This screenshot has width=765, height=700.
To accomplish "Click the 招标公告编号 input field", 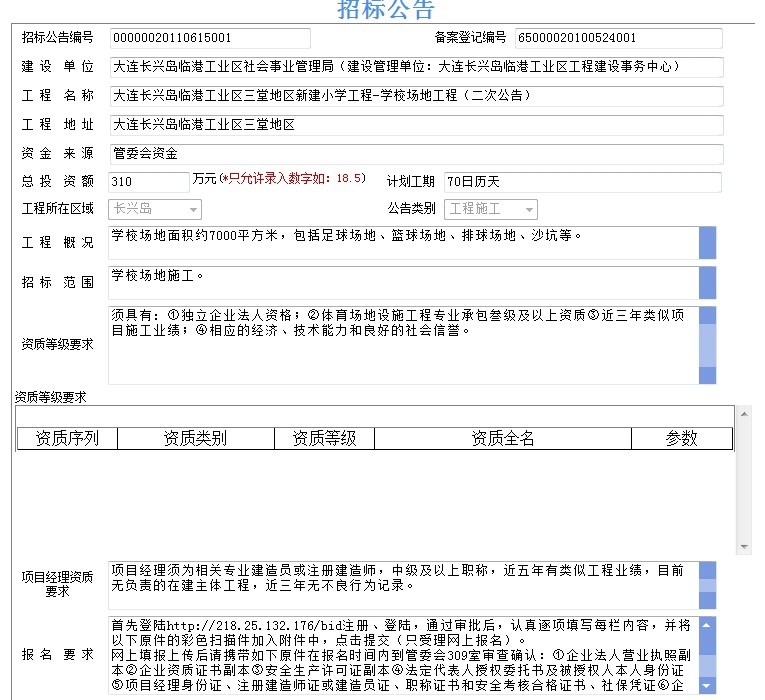I will (210, 38).
